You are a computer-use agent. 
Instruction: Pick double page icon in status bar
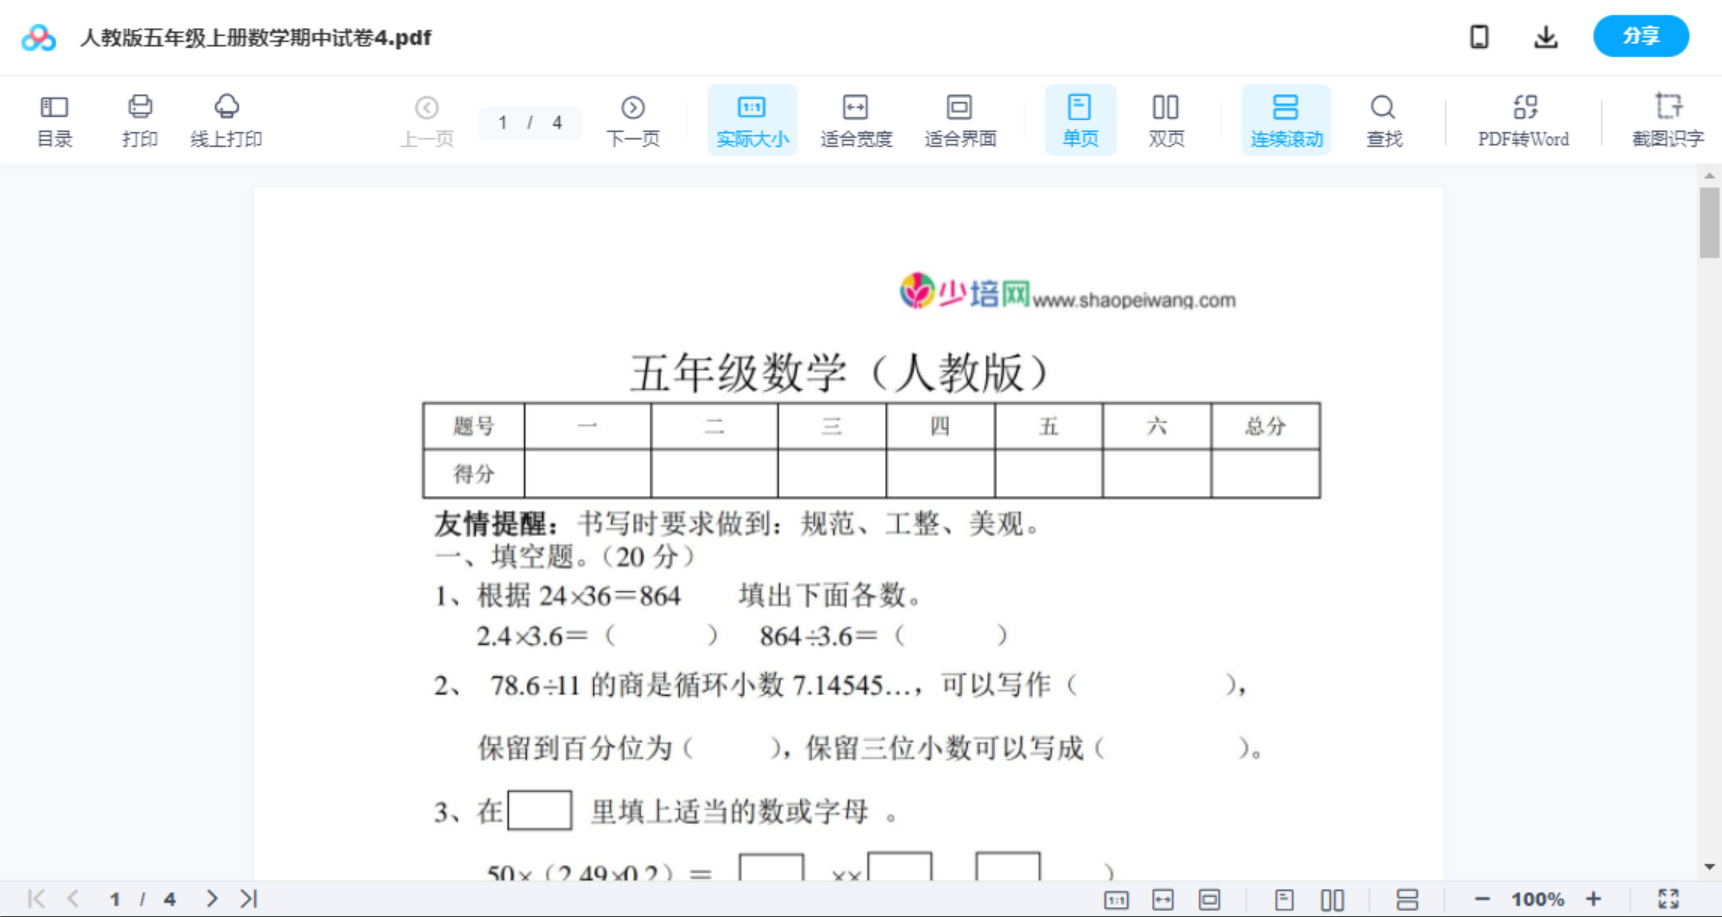point(1332,900)
